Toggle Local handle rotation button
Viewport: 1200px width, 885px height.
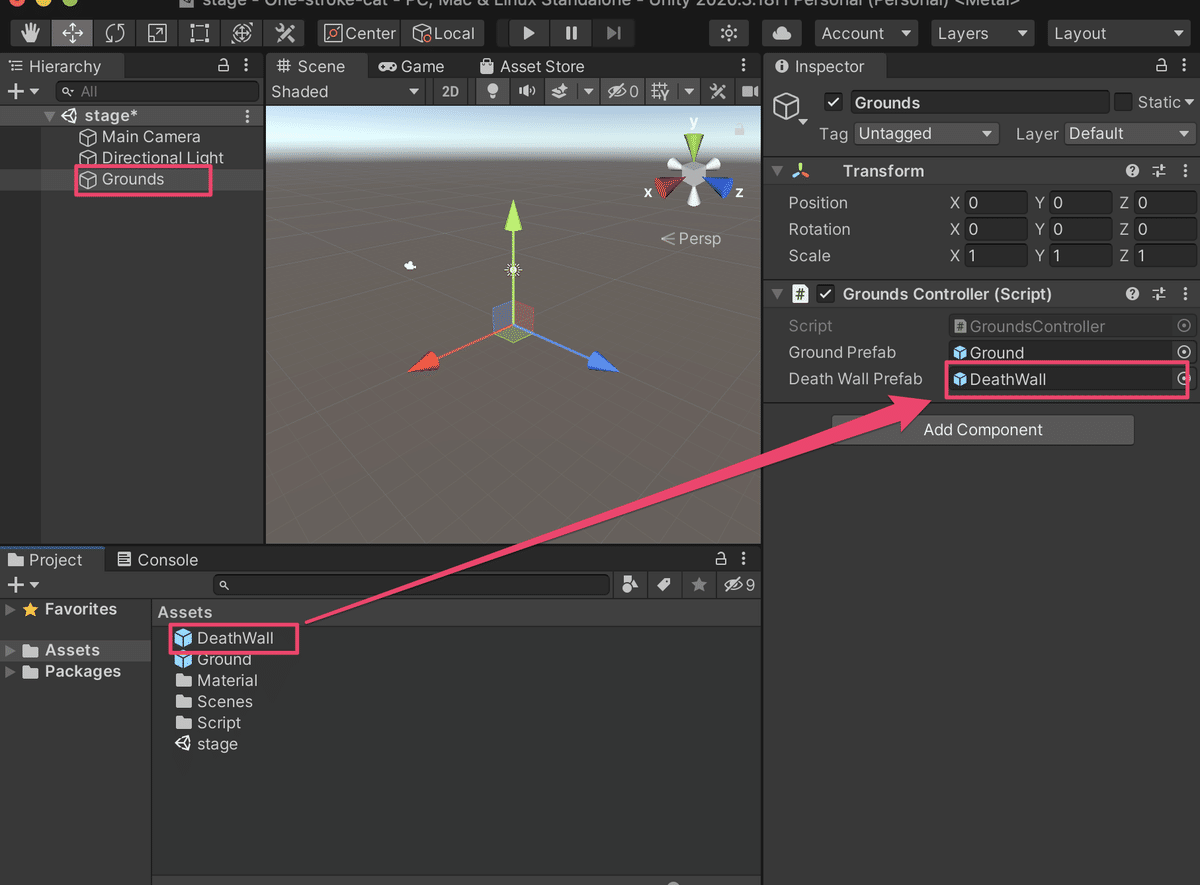point(444,33)
